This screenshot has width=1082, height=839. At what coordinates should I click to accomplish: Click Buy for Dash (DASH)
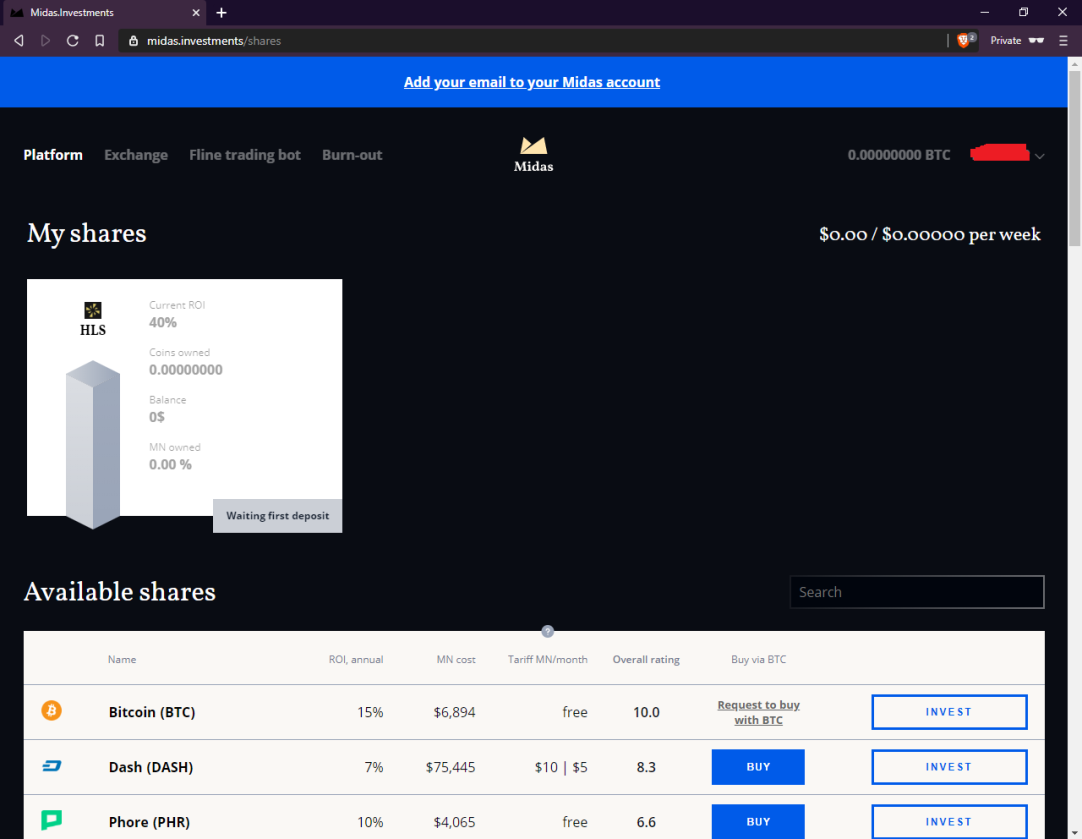[758, 767]
